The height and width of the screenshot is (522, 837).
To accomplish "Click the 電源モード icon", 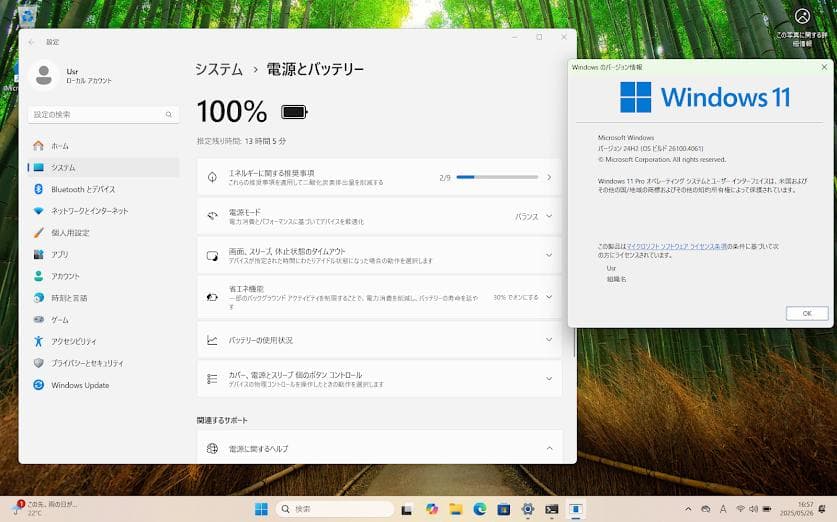I will tap(212, 216).
